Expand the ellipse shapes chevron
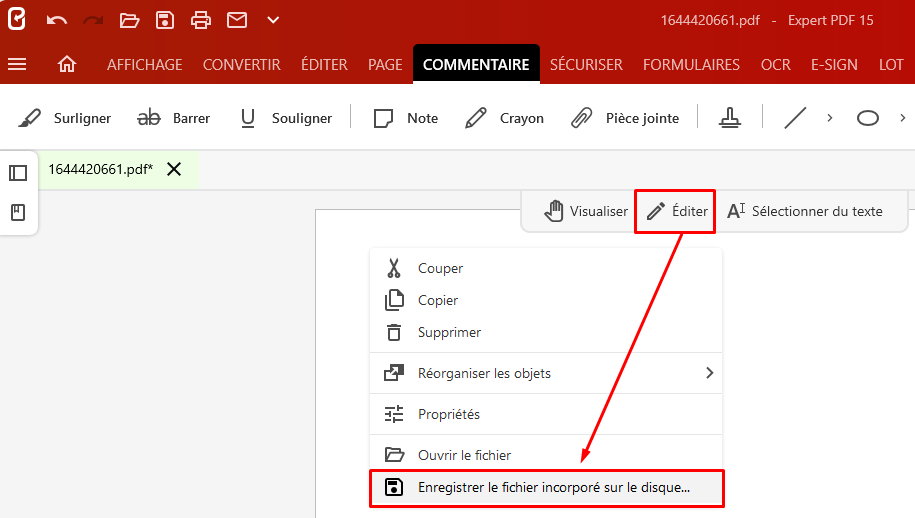915x518 pixels. [903, 118]
